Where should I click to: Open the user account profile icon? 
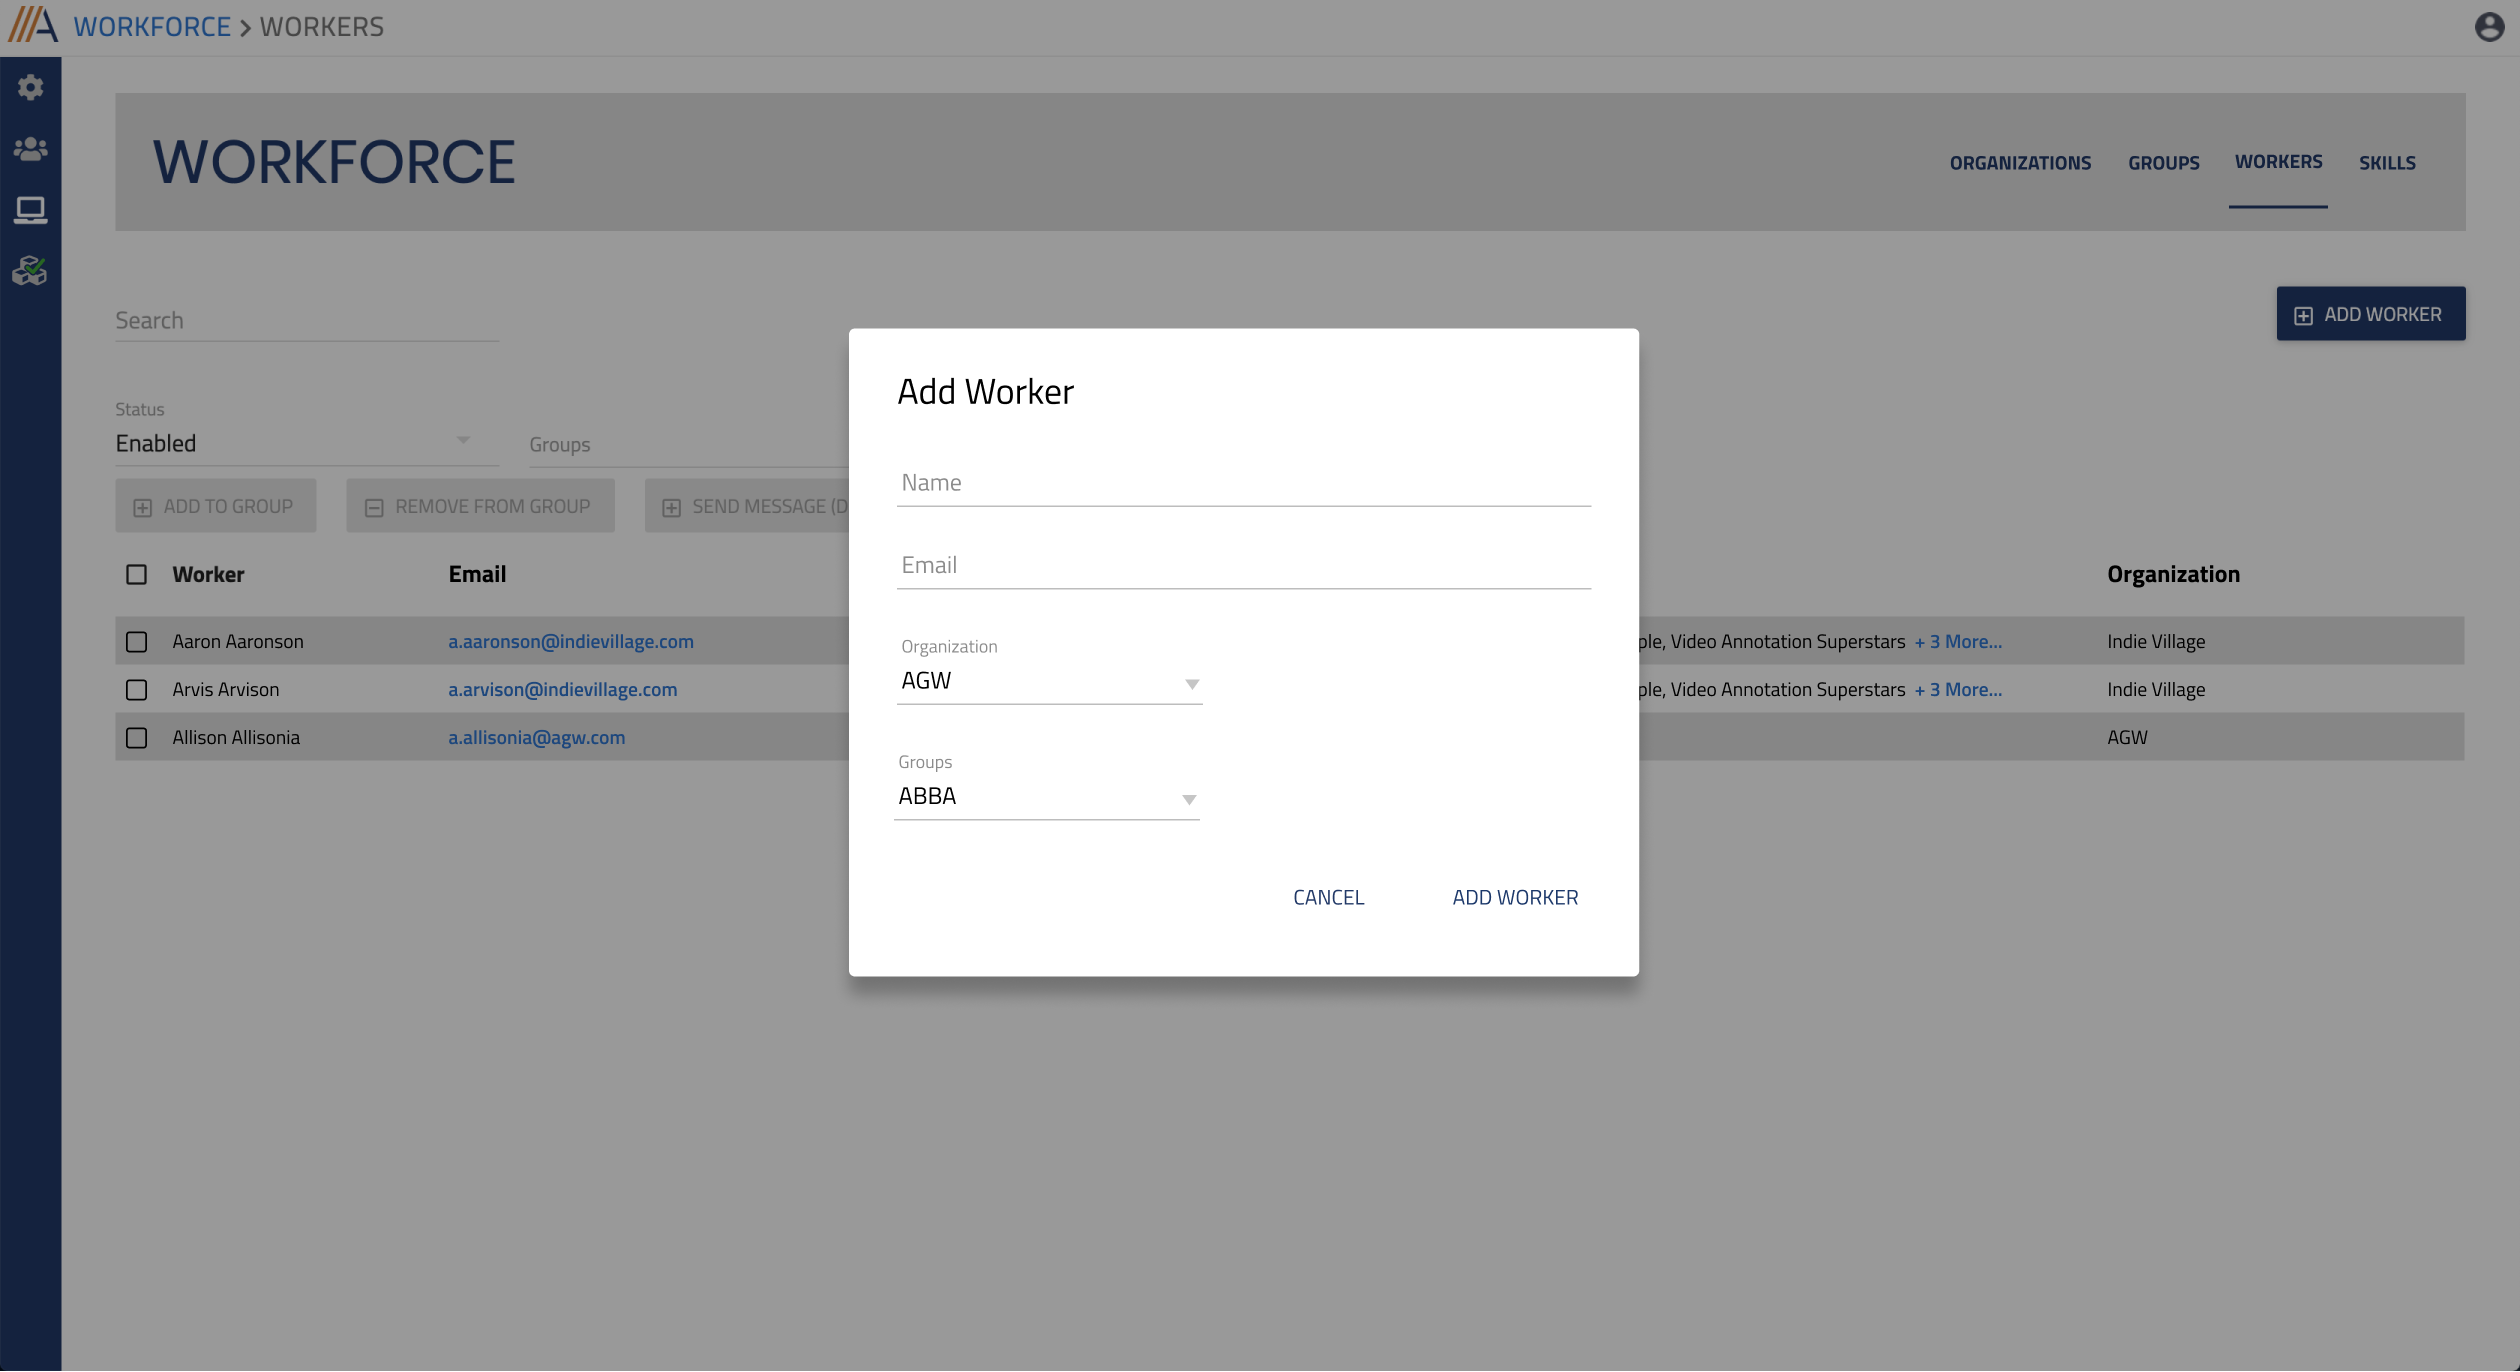pos(2489,26)
